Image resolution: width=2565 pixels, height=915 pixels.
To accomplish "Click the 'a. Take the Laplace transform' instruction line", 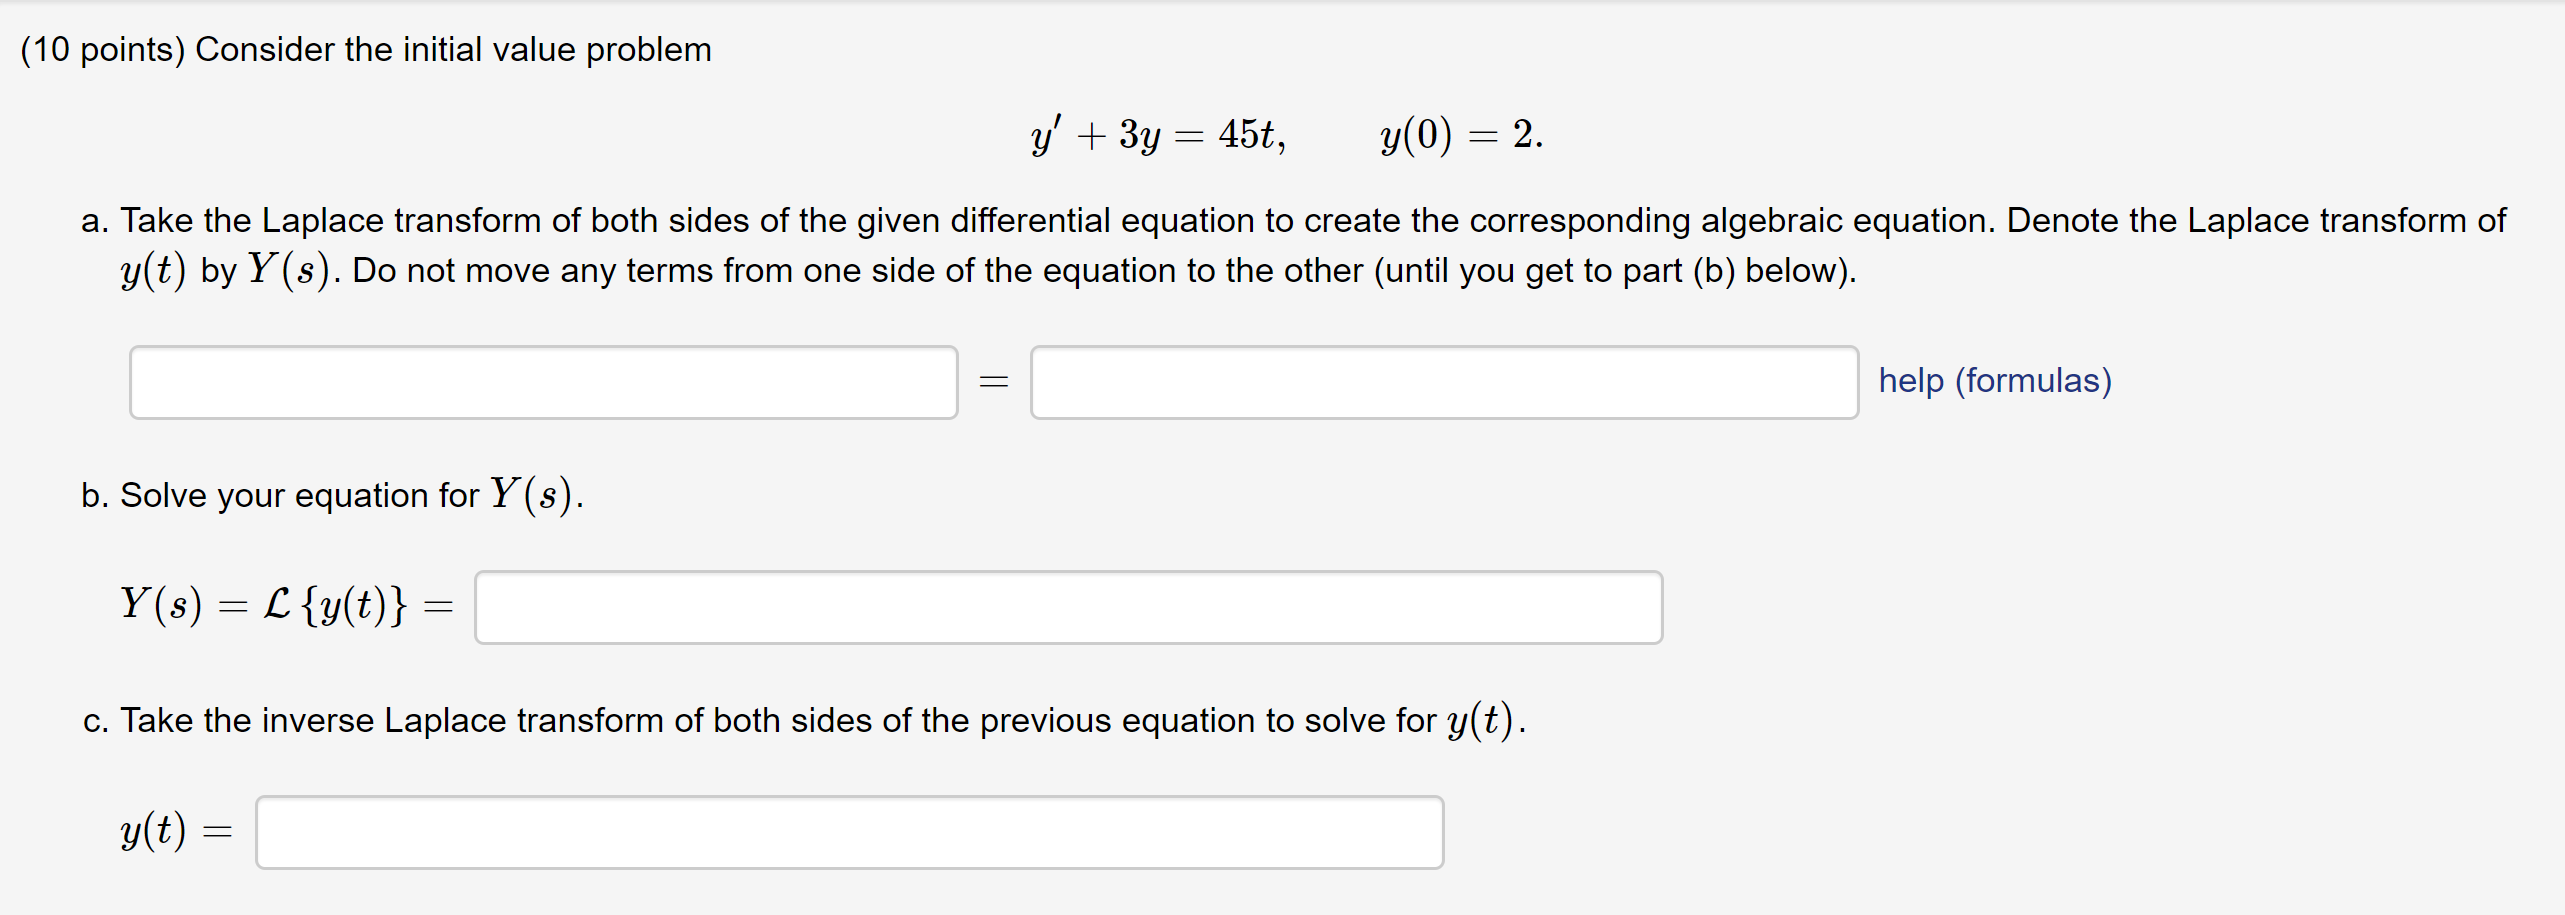I will tap(1293, 221).
